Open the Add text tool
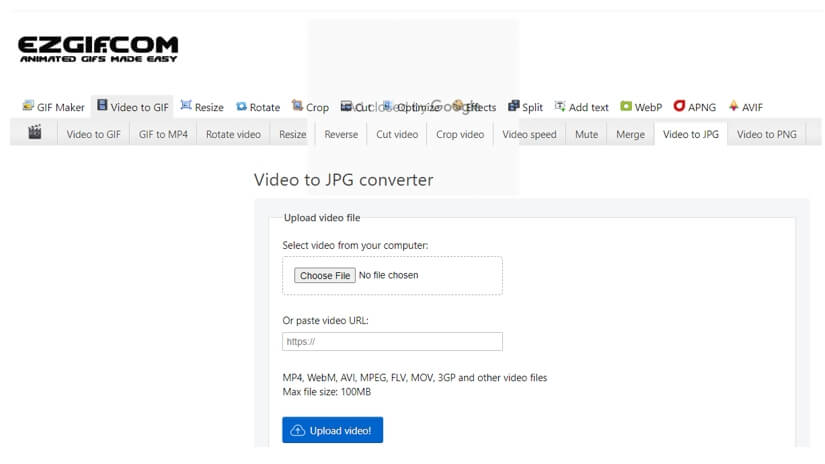Viewport: 825px width, 464px height. [x=581, y=107]
